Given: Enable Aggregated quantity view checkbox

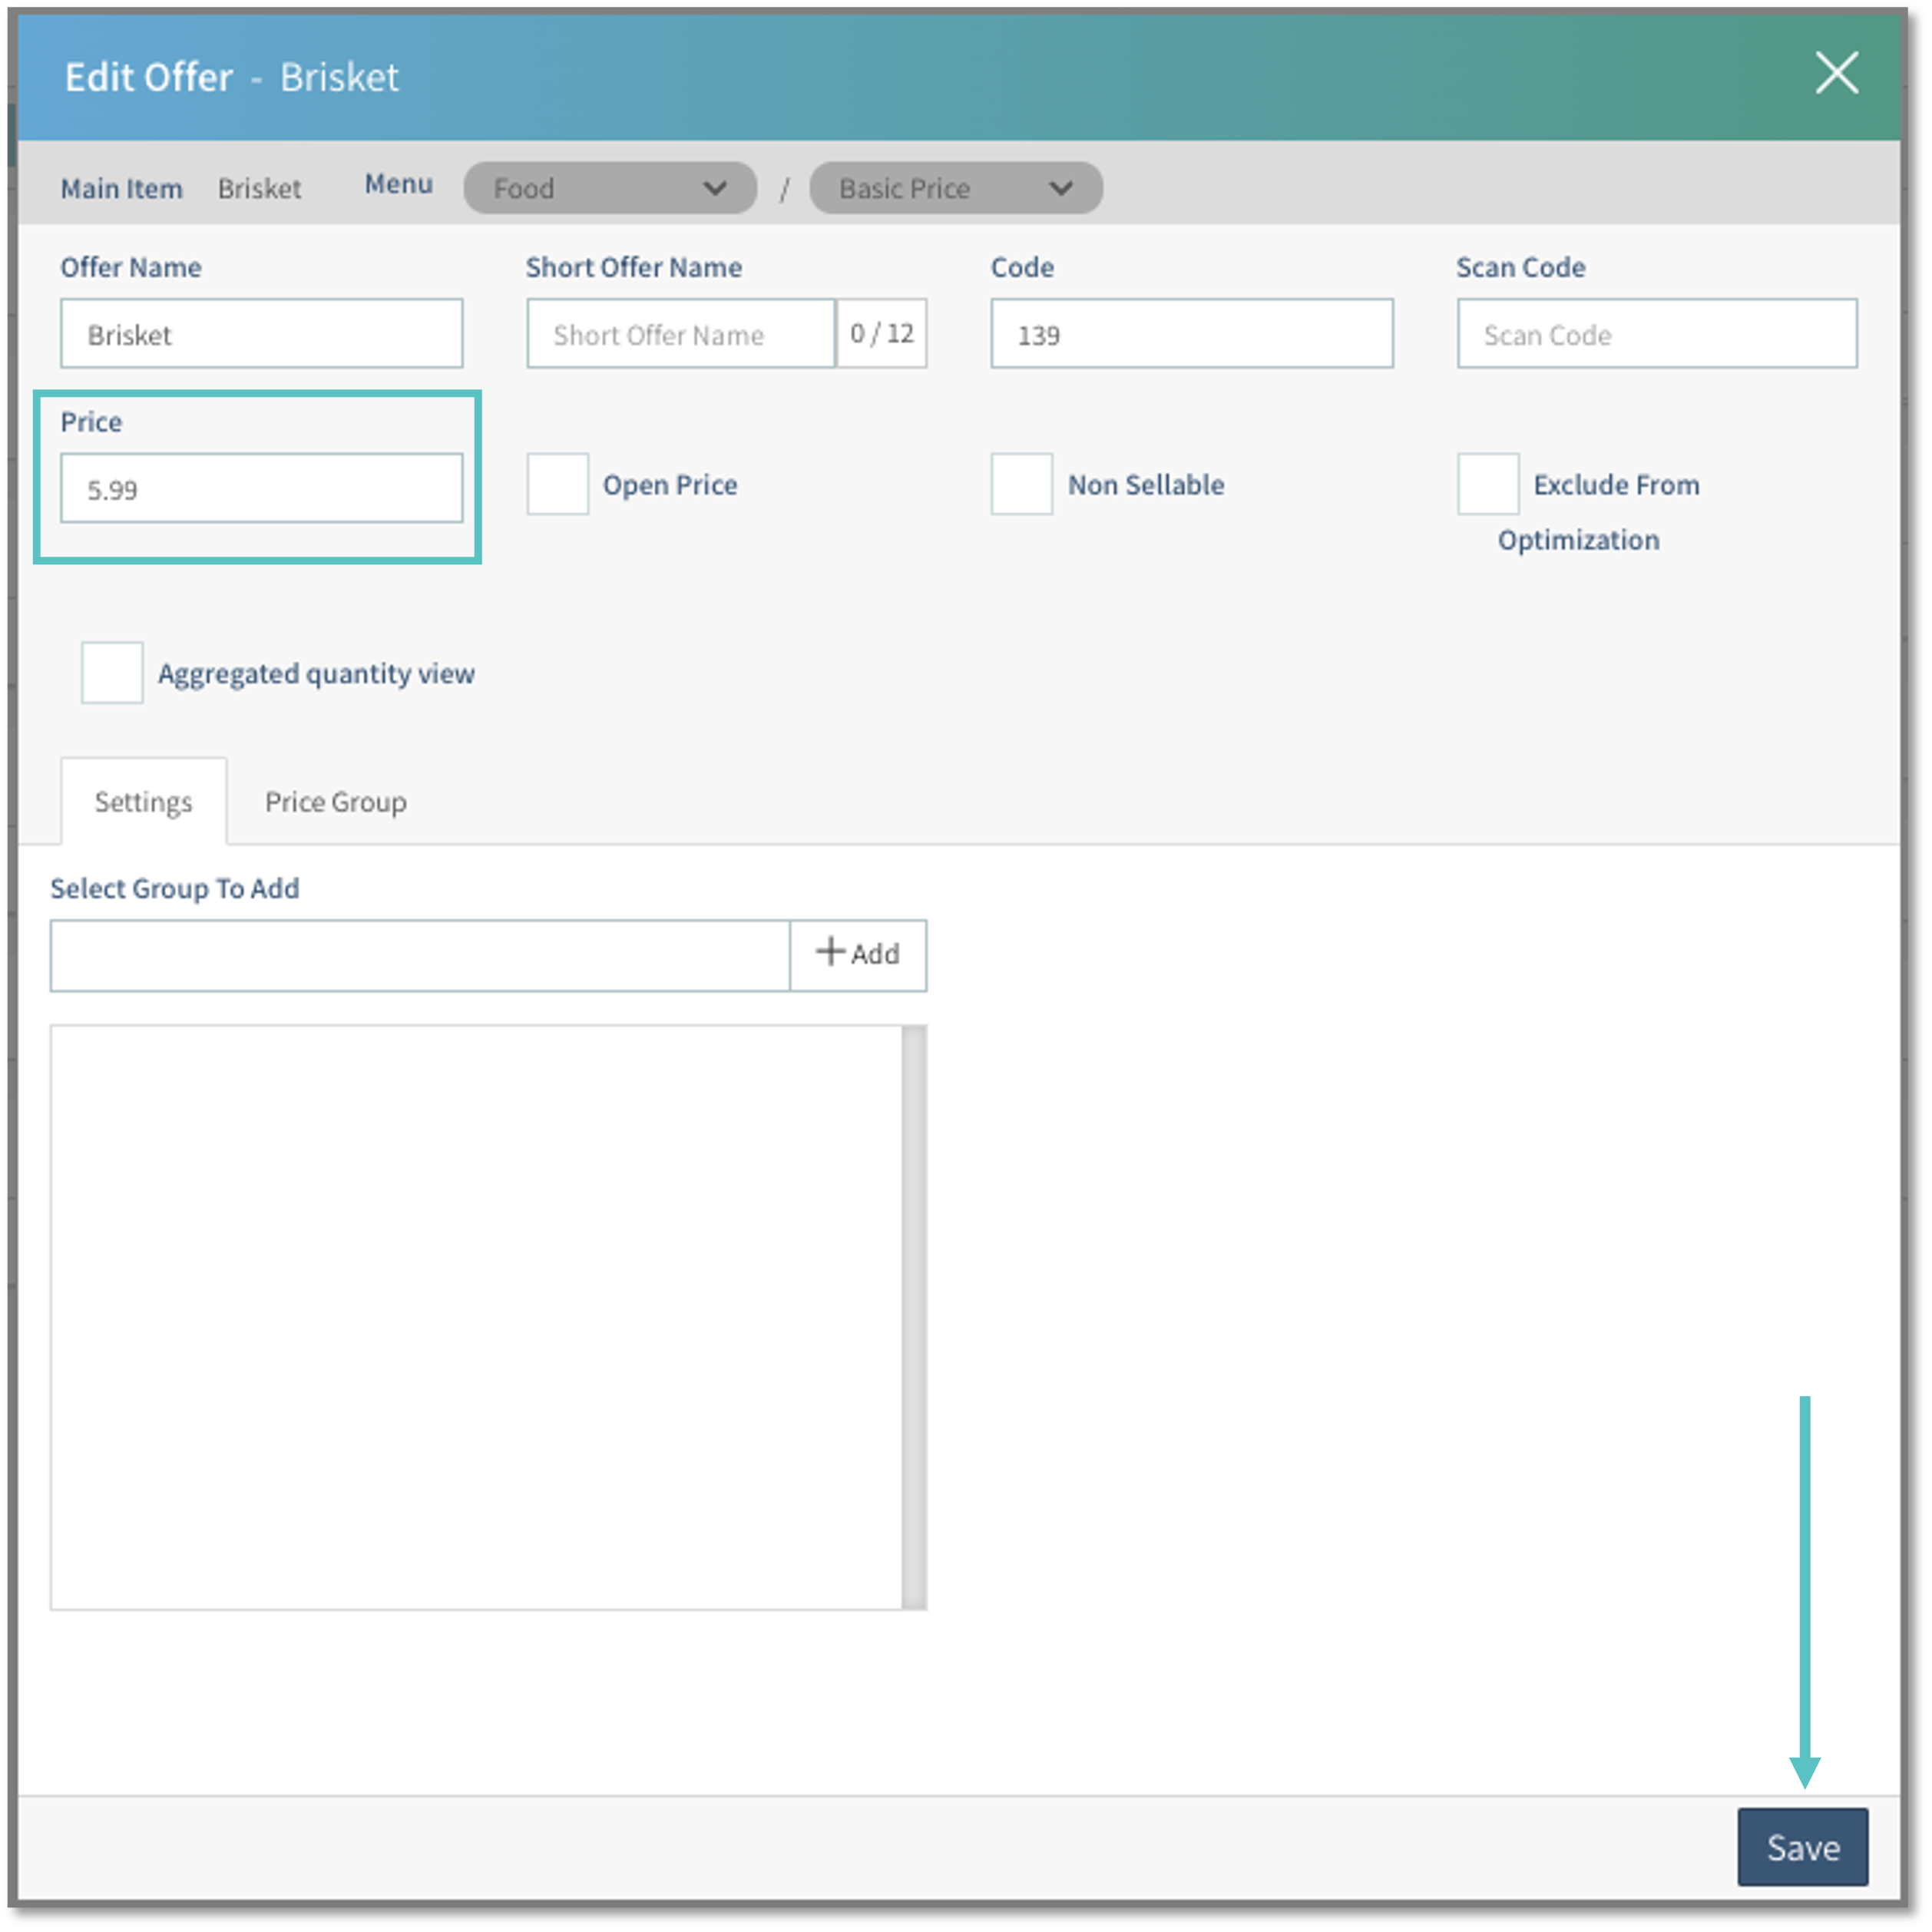Looking at the screenshot, I should point(112,673).
